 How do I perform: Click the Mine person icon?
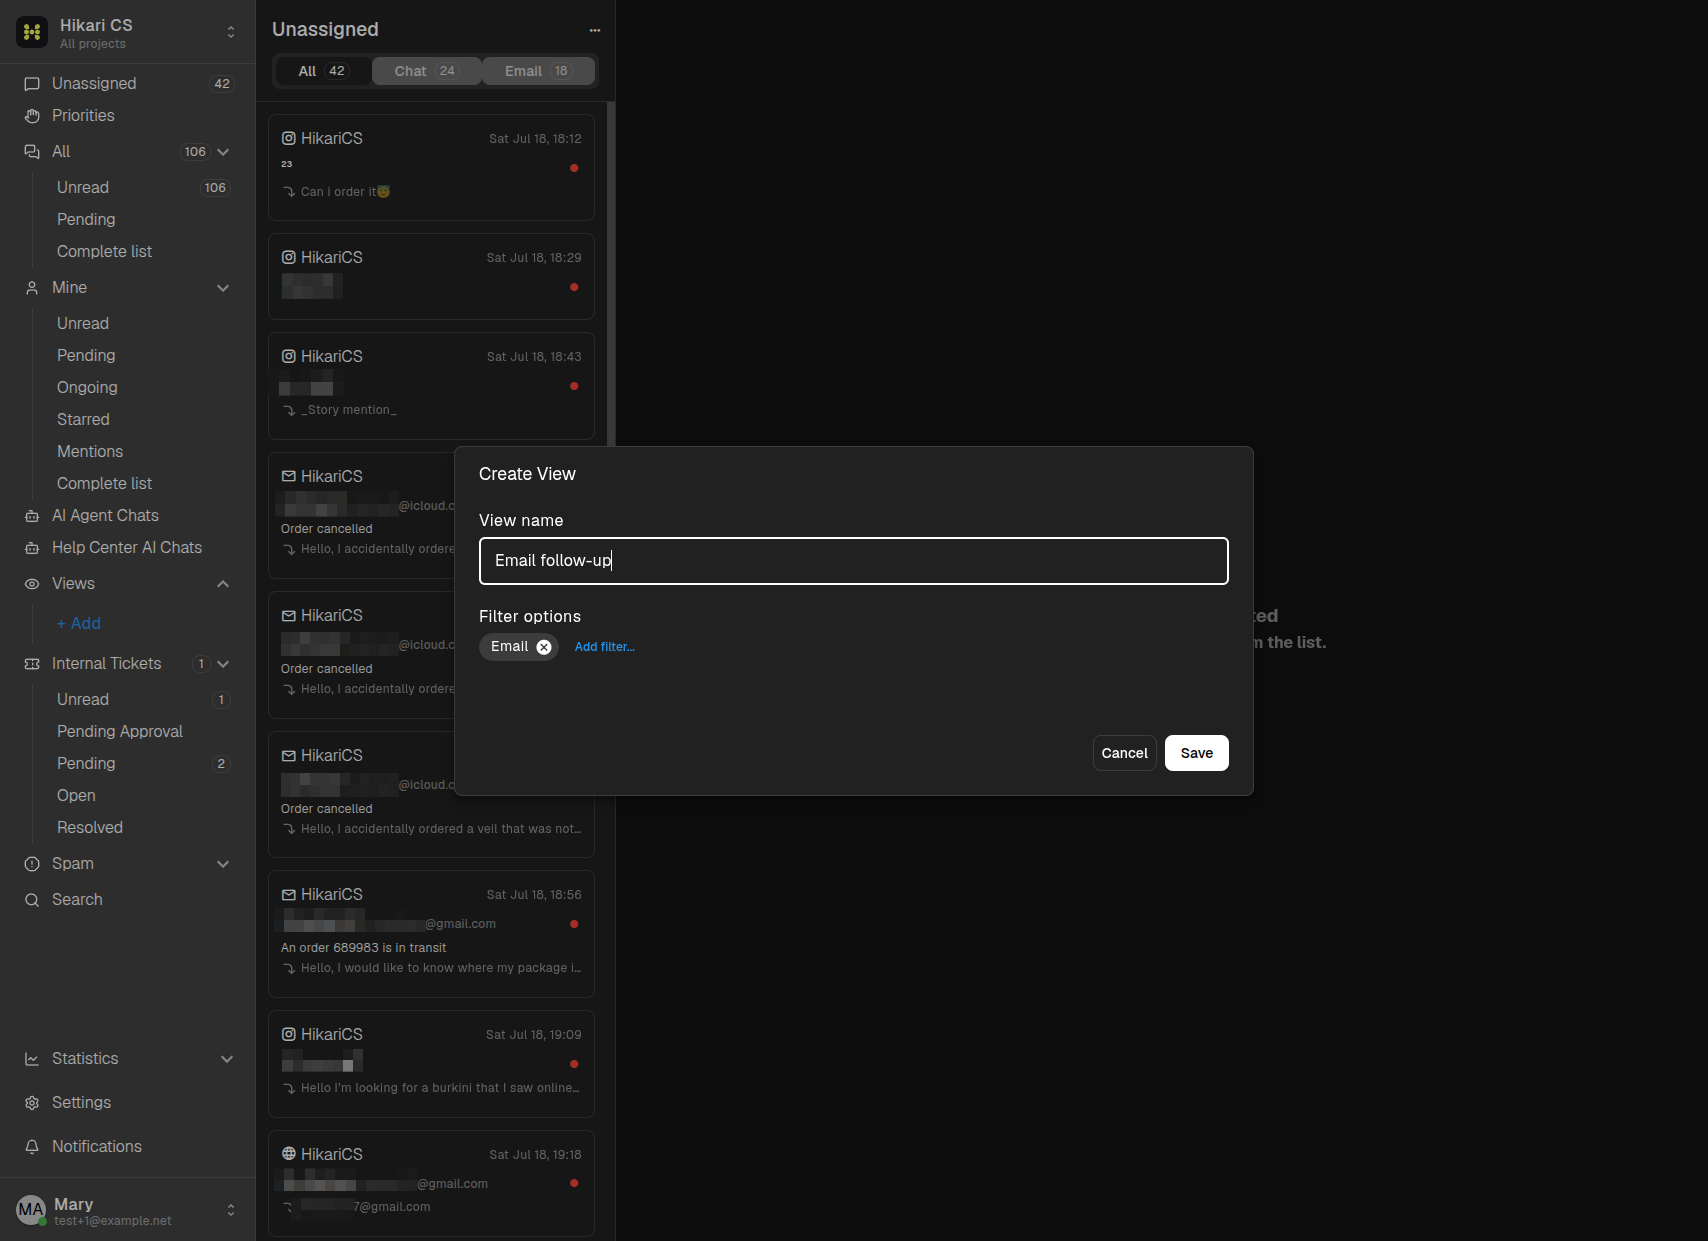pyautogui.click(x=32, y=288)
